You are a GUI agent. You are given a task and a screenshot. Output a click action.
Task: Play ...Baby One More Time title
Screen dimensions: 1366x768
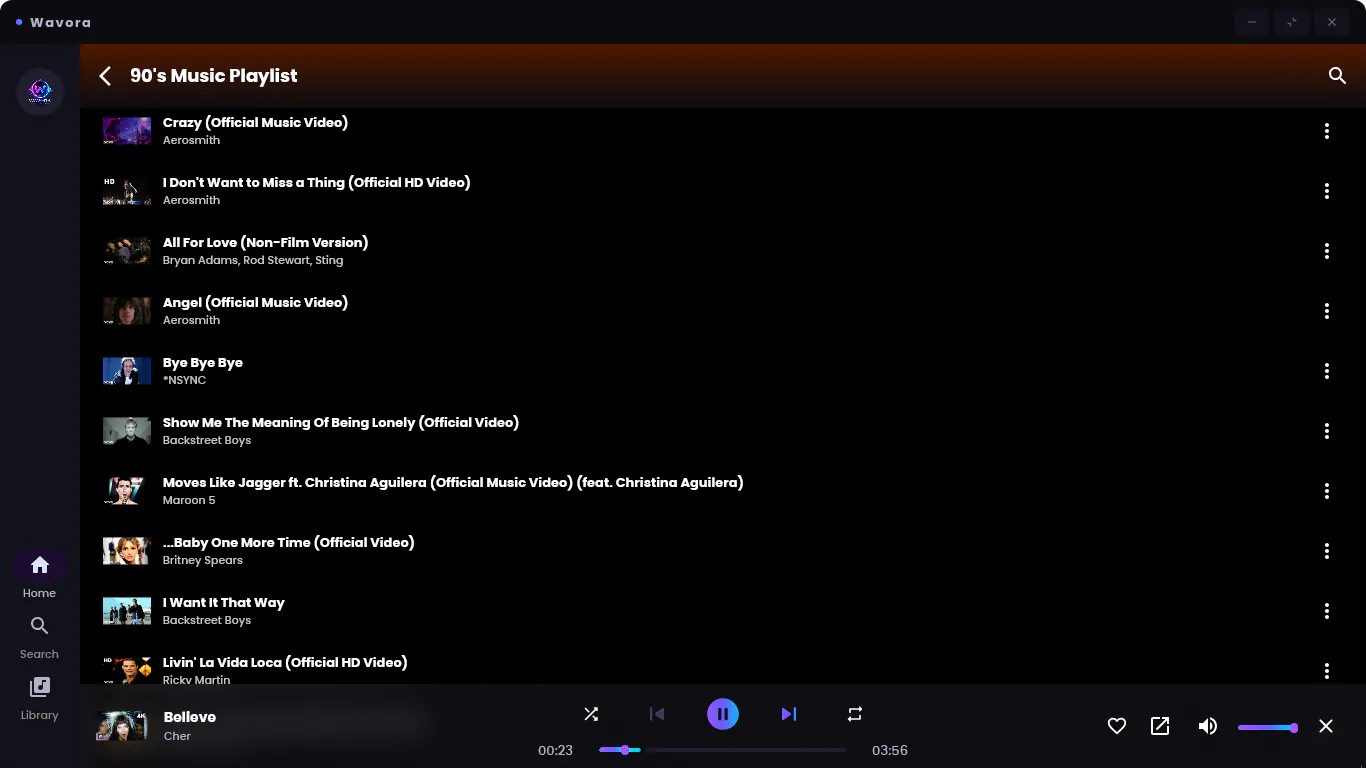[288, 542]
